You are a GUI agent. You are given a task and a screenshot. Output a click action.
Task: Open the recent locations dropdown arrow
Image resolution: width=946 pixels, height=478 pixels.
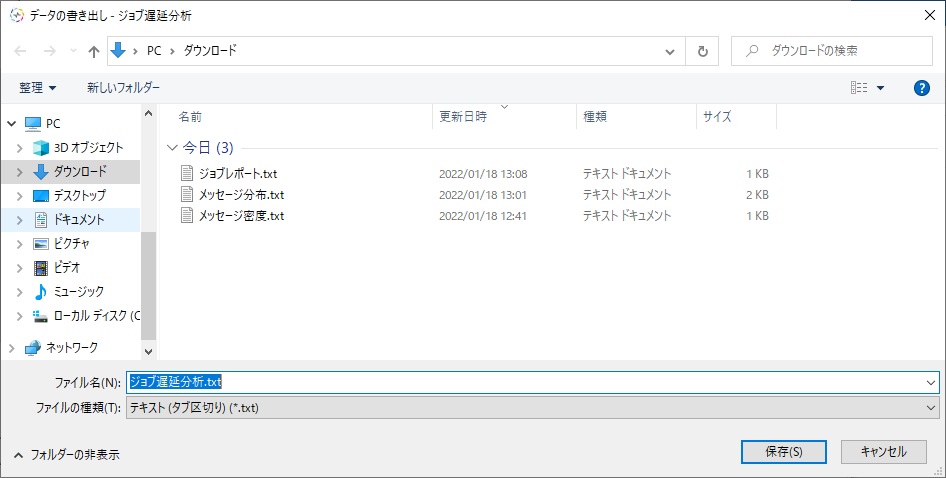point(73,51)
